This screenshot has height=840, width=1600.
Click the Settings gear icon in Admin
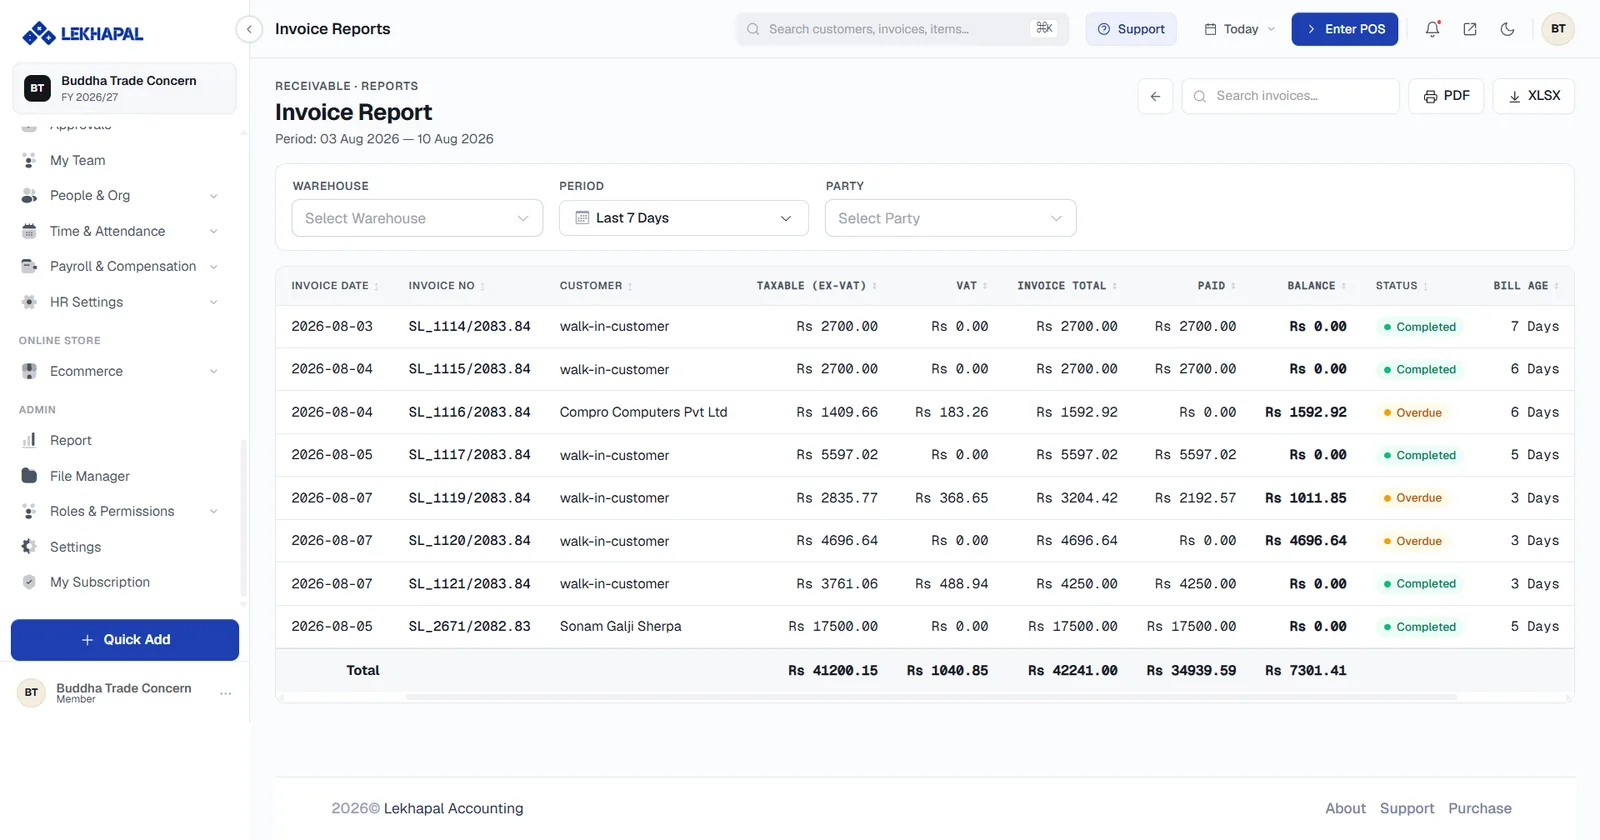click(x=29, y=547)
